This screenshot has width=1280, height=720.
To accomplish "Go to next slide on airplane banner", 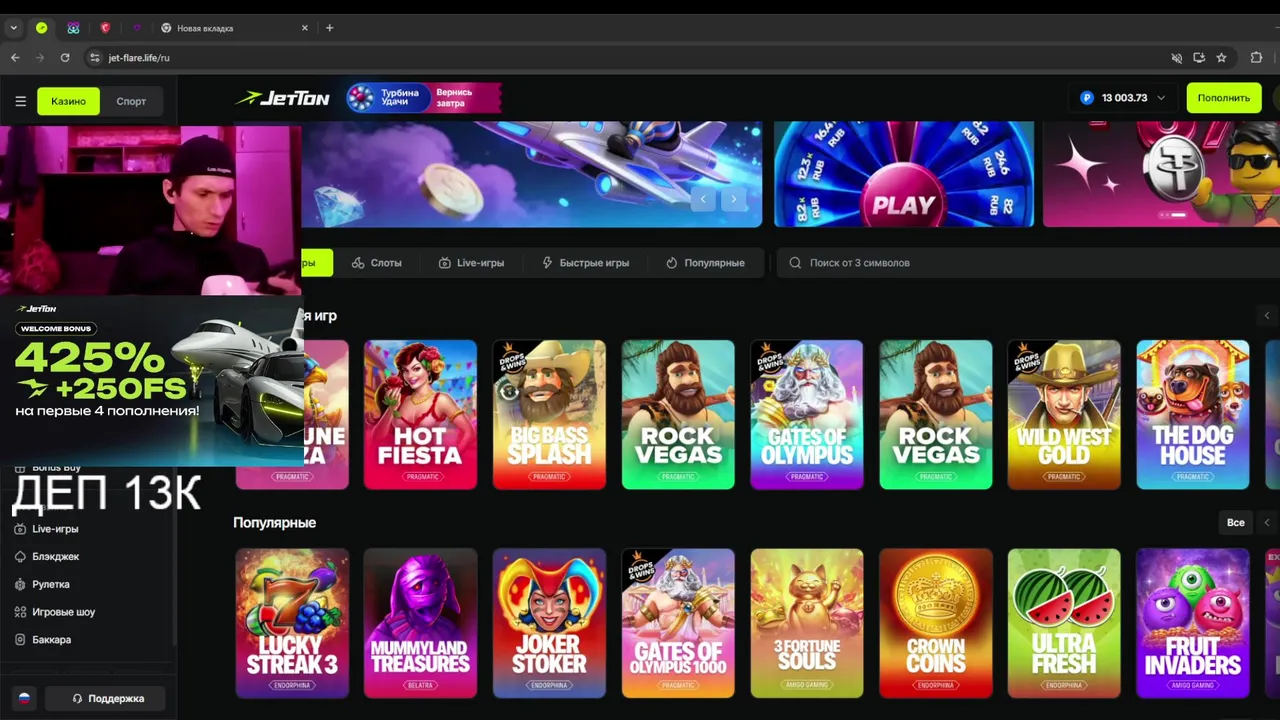I will pyautogui.click(x=733, y=199).
